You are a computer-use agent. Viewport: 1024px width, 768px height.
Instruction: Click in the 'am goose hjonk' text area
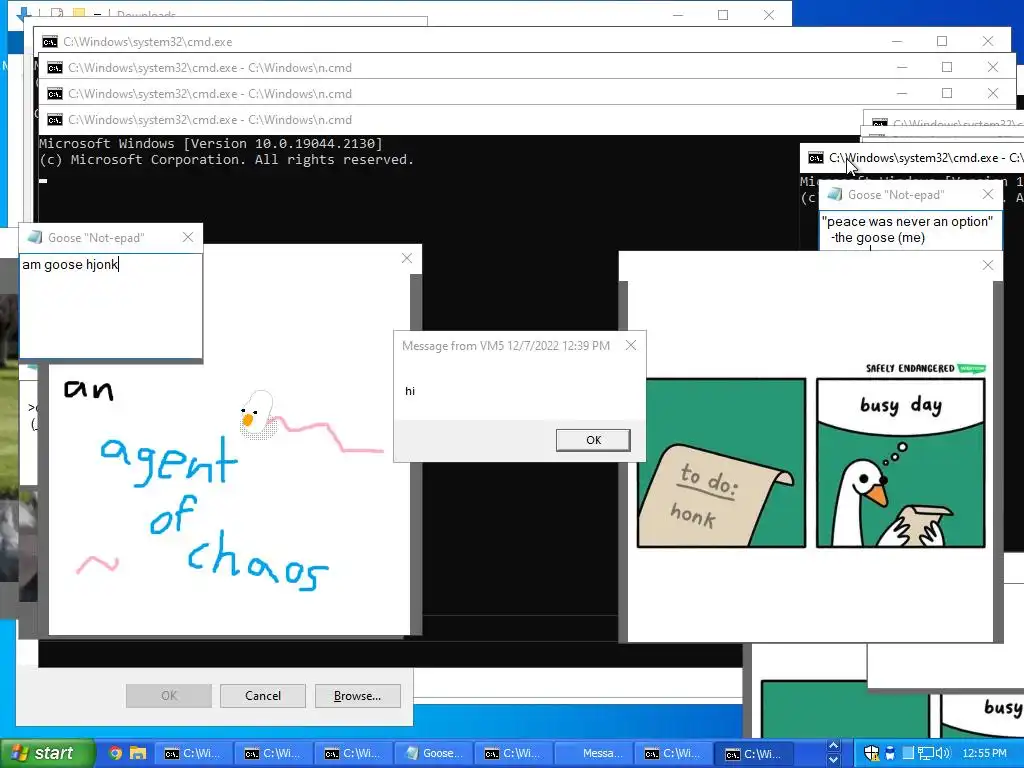tap(111, 306)
